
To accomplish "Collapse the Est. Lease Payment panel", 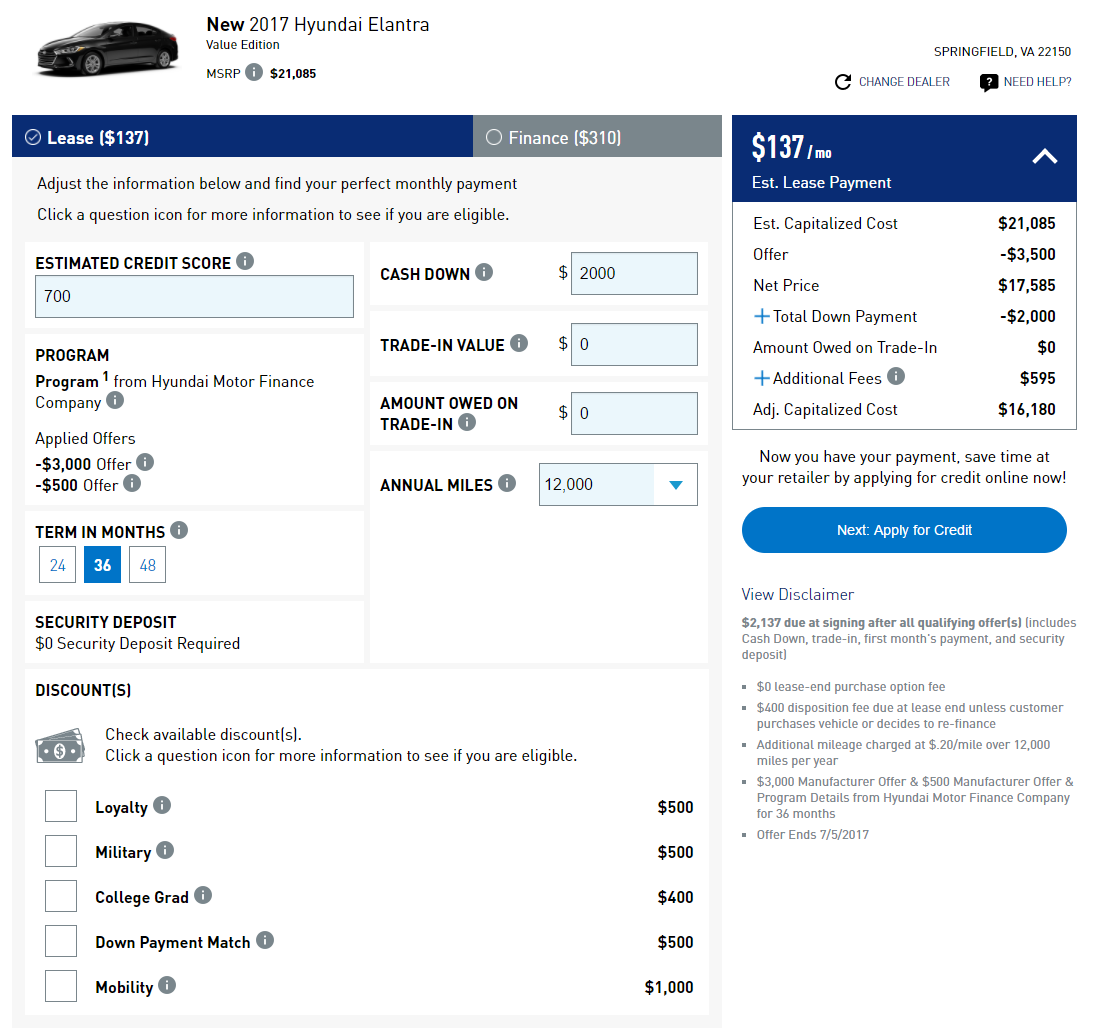I will tap(1044, 156).
